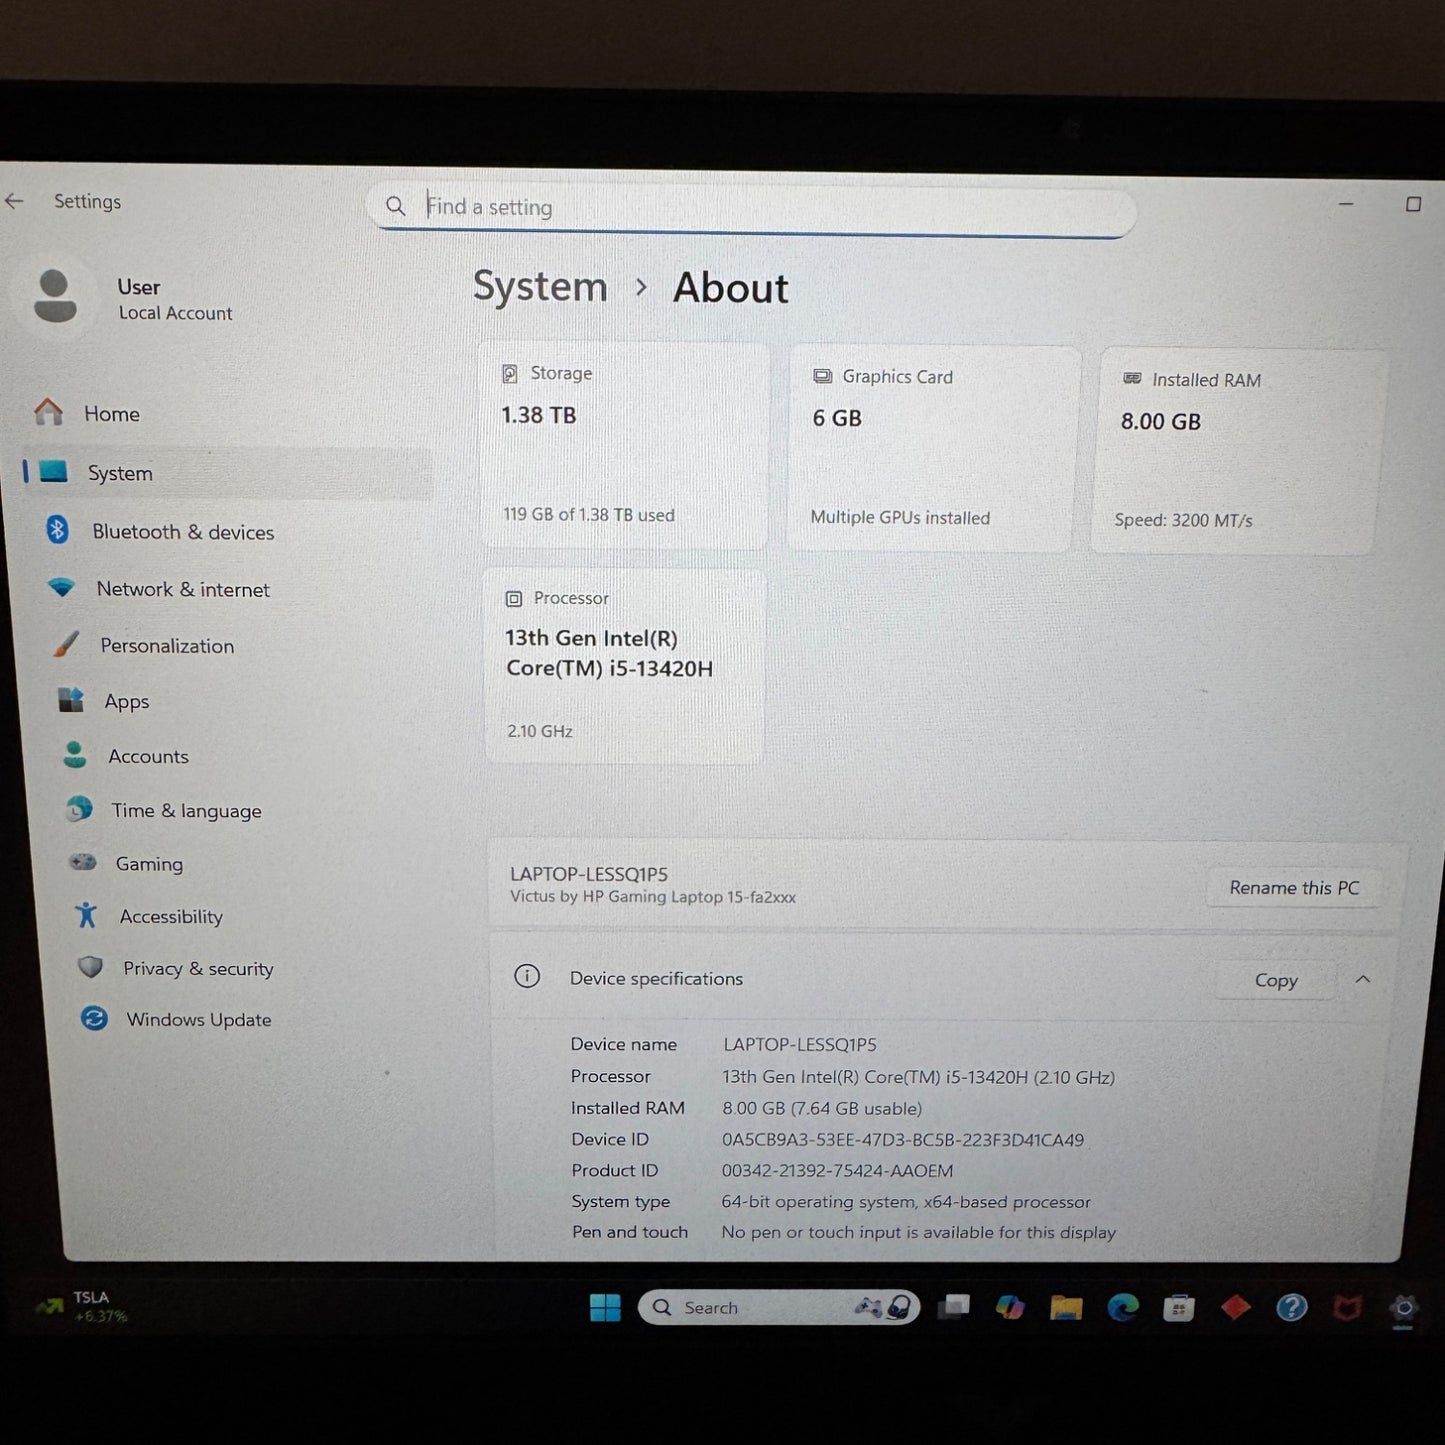This screenshot has height=1445, width=1445.
Task: Open the Processor i5-13420H card
Action: 625,667
